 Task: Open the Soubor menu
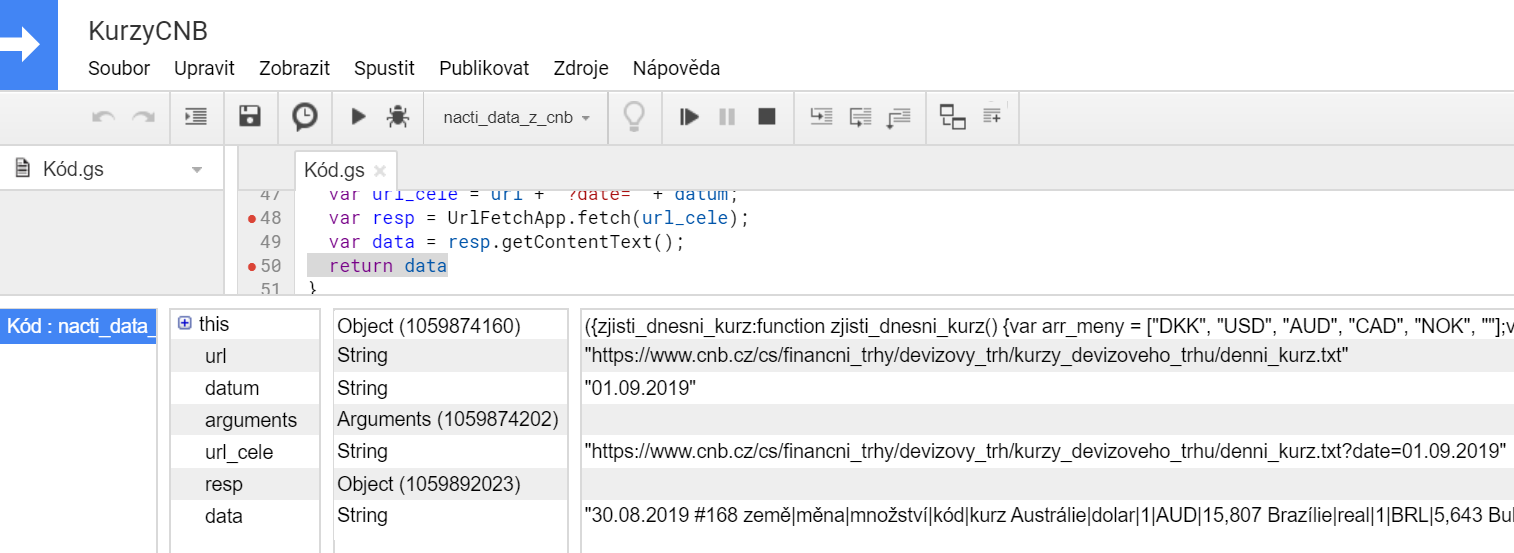coord(119,68)
